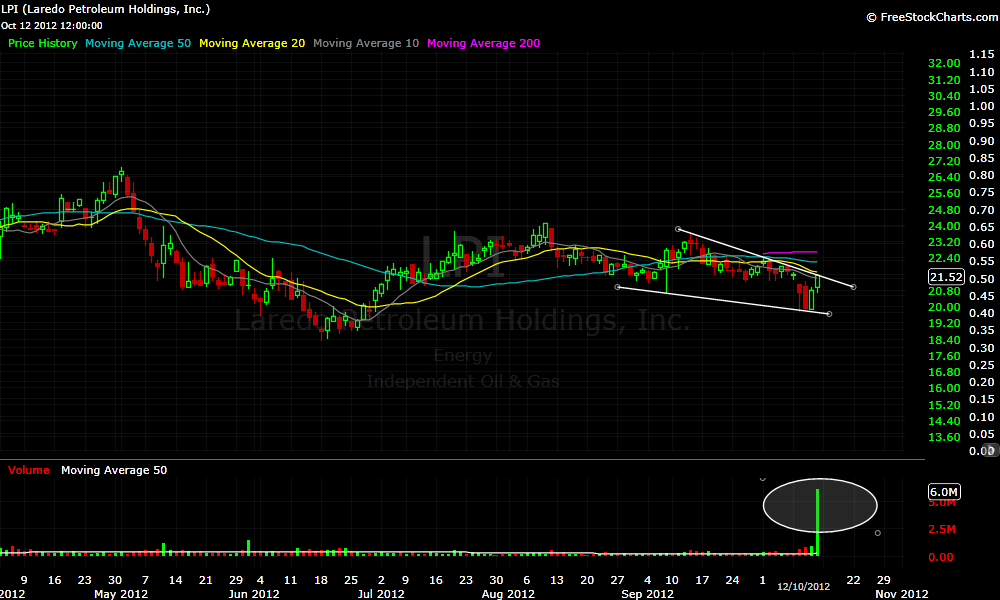1000x600 pixels.
Task: Click the lower trendline's left endpoint handle
Action: [617, 287]
